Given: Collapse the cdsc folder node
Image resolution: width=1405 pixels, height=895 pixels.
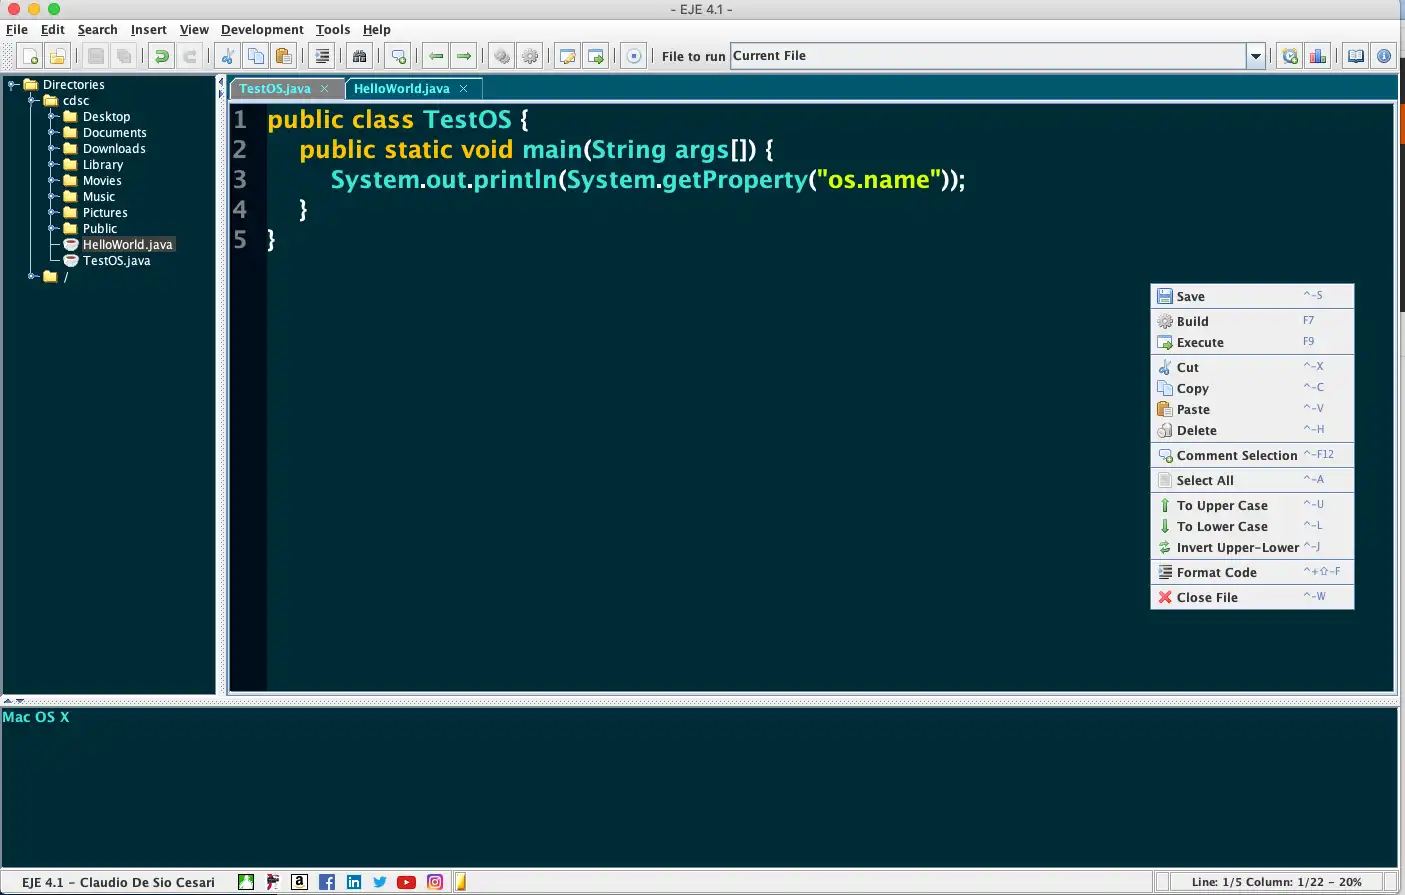Looking at the screenshot, I should tap(33, 101).
